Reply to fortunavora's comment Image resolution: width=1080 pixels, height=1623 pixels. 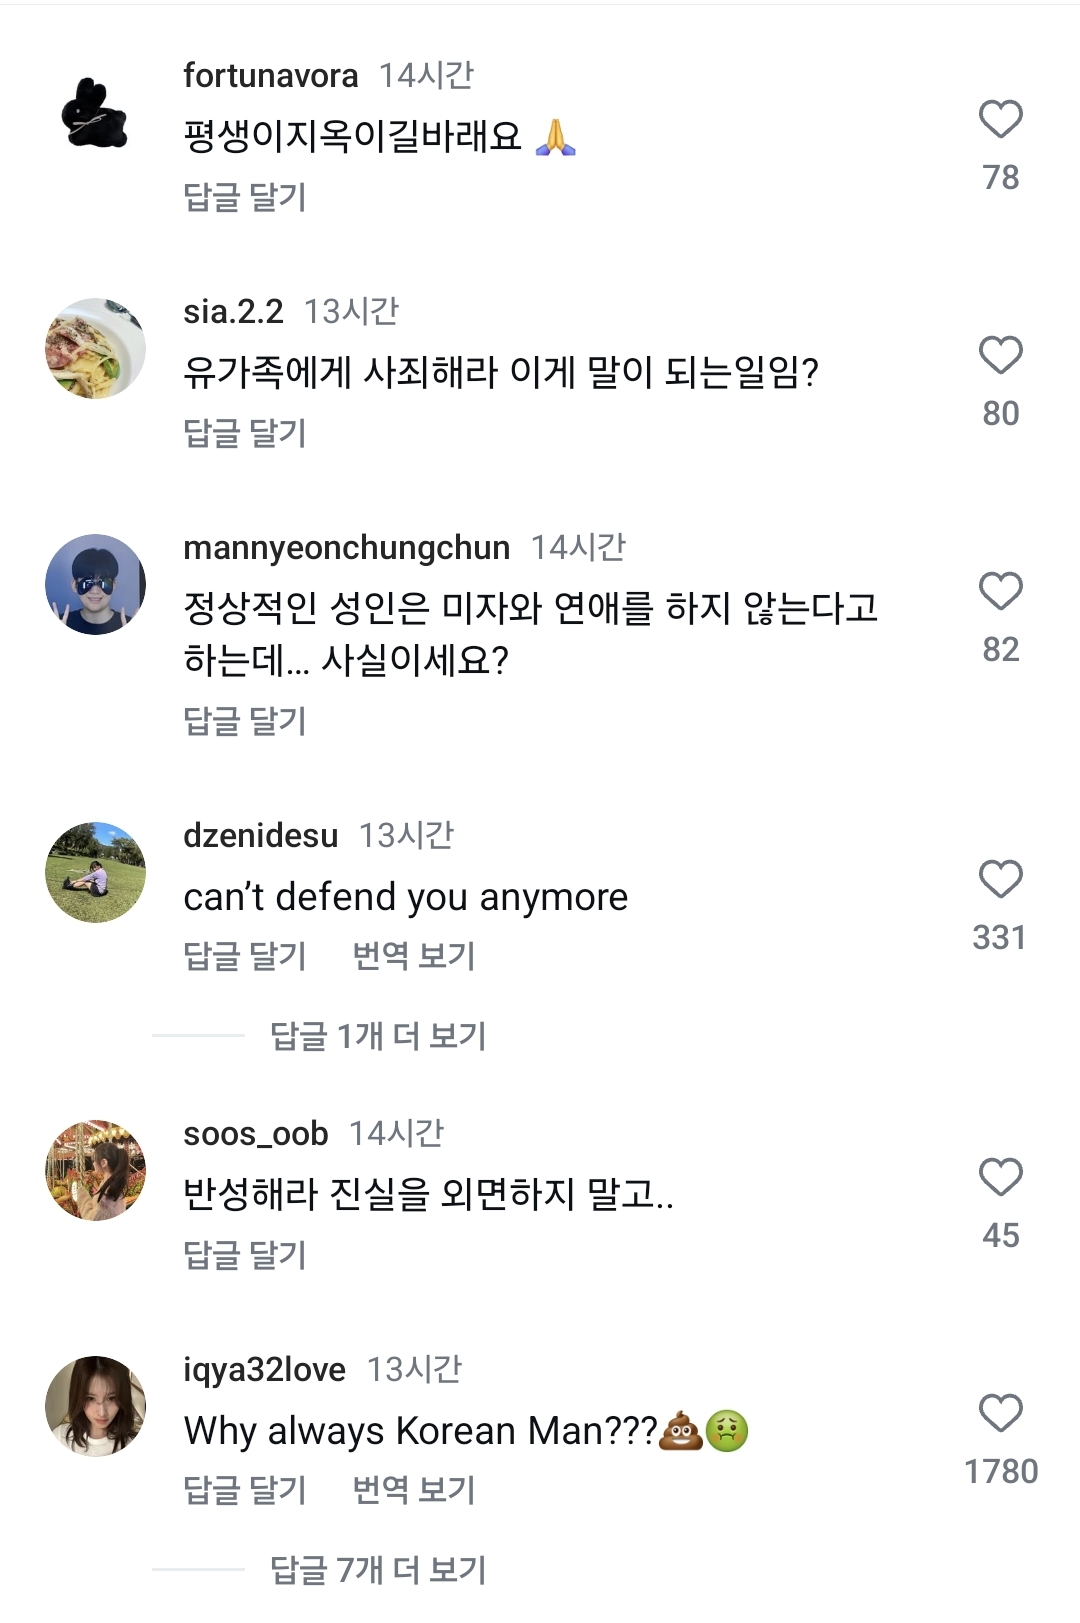245,197
